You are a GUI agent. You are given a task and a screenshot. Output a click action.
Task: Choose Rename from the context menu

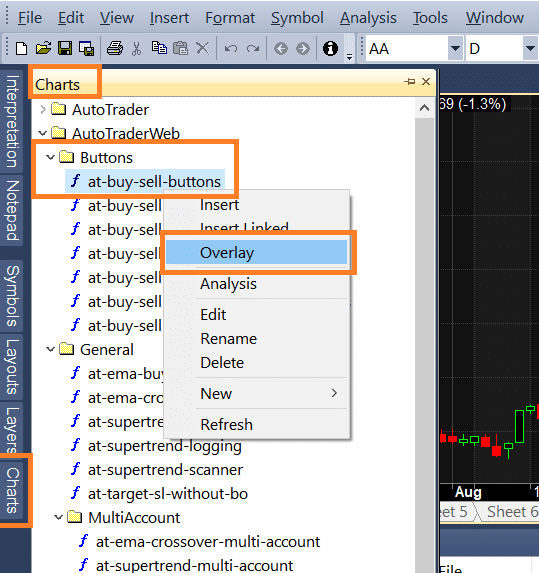click(257, 338)
